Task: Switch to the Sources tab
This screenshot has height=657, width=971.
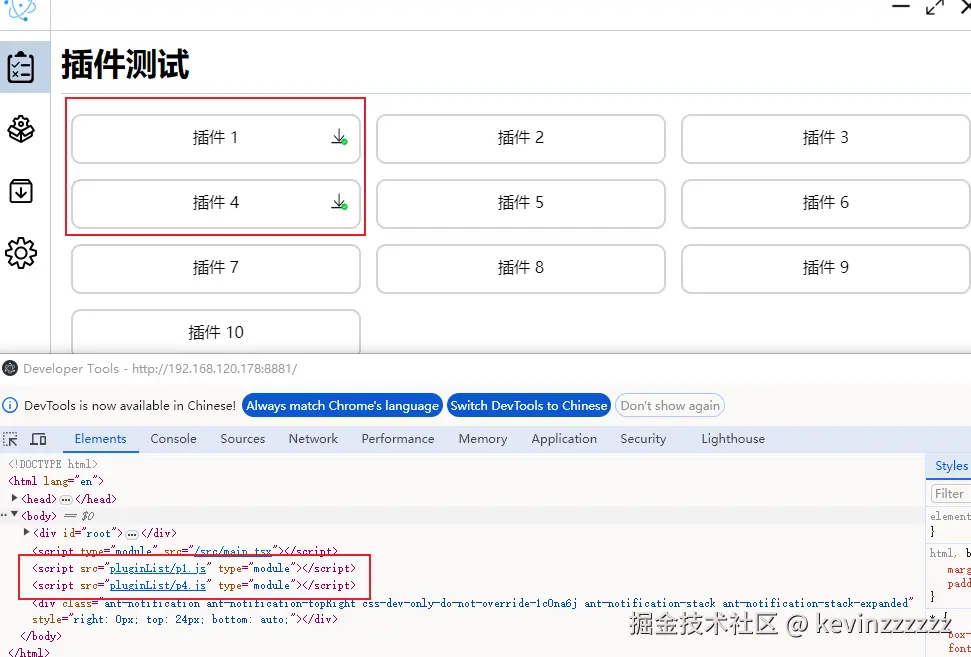Action: coord(243,439)
